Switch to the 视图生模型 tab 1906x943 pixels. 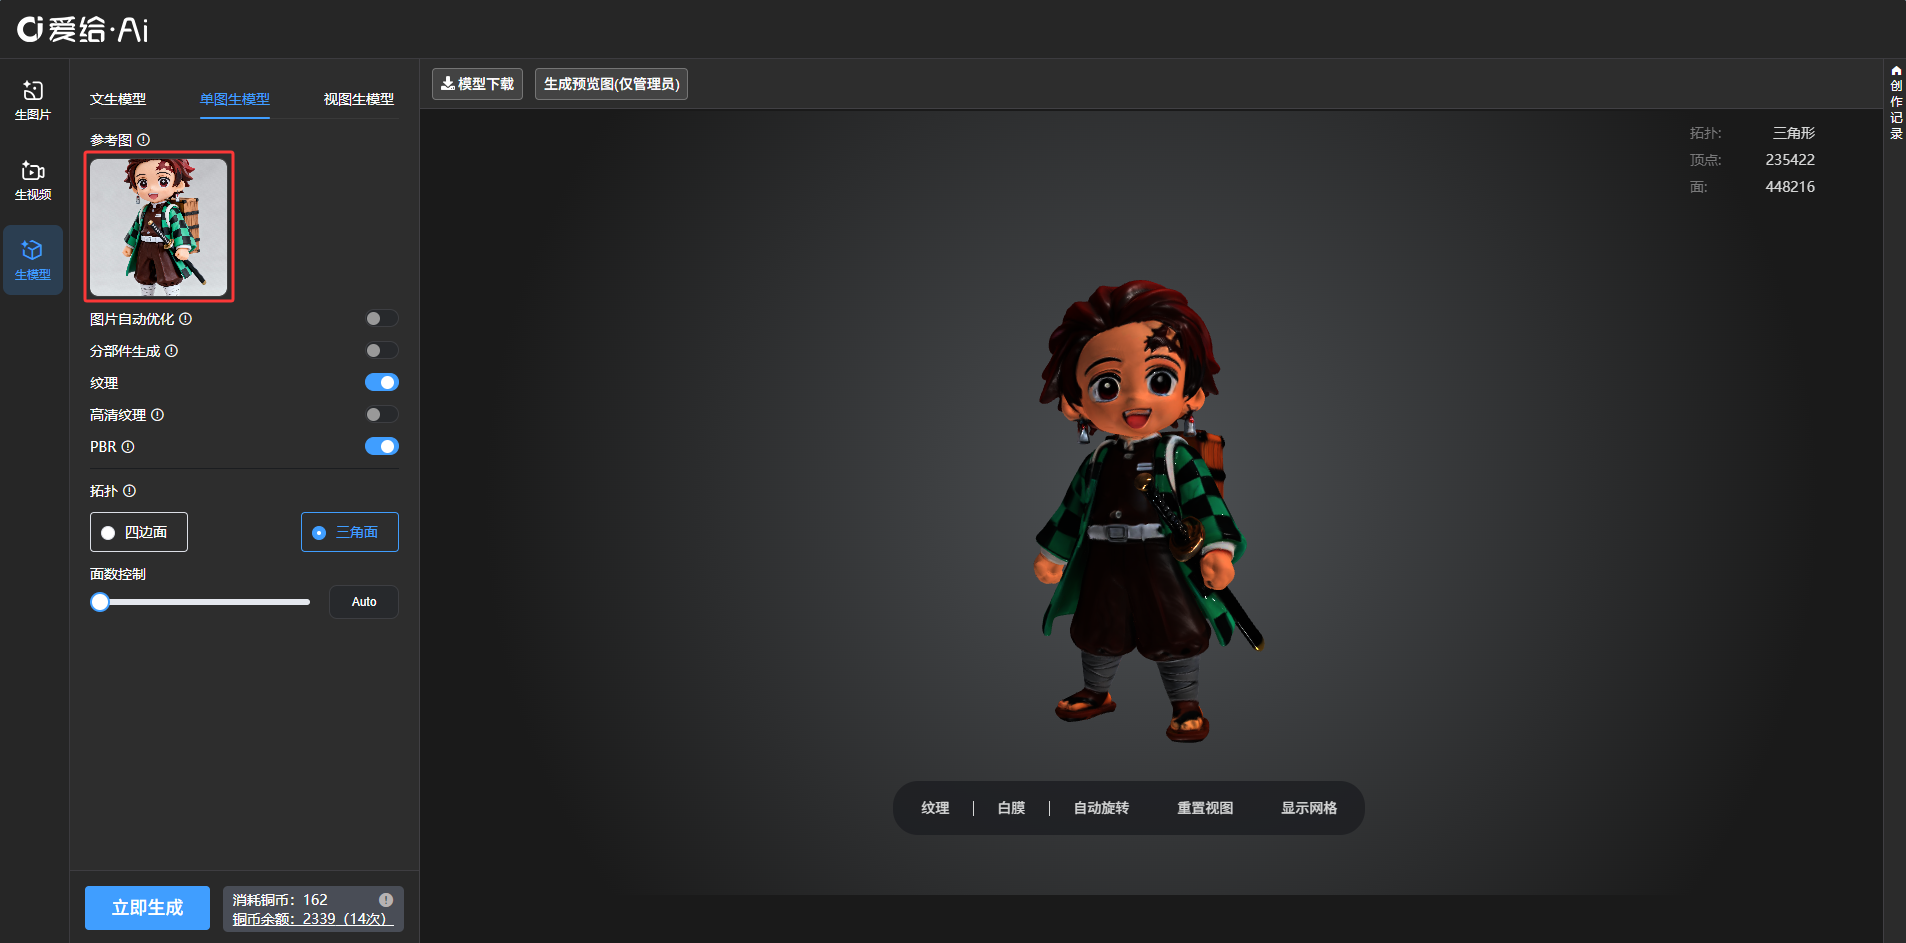[359, 99]
